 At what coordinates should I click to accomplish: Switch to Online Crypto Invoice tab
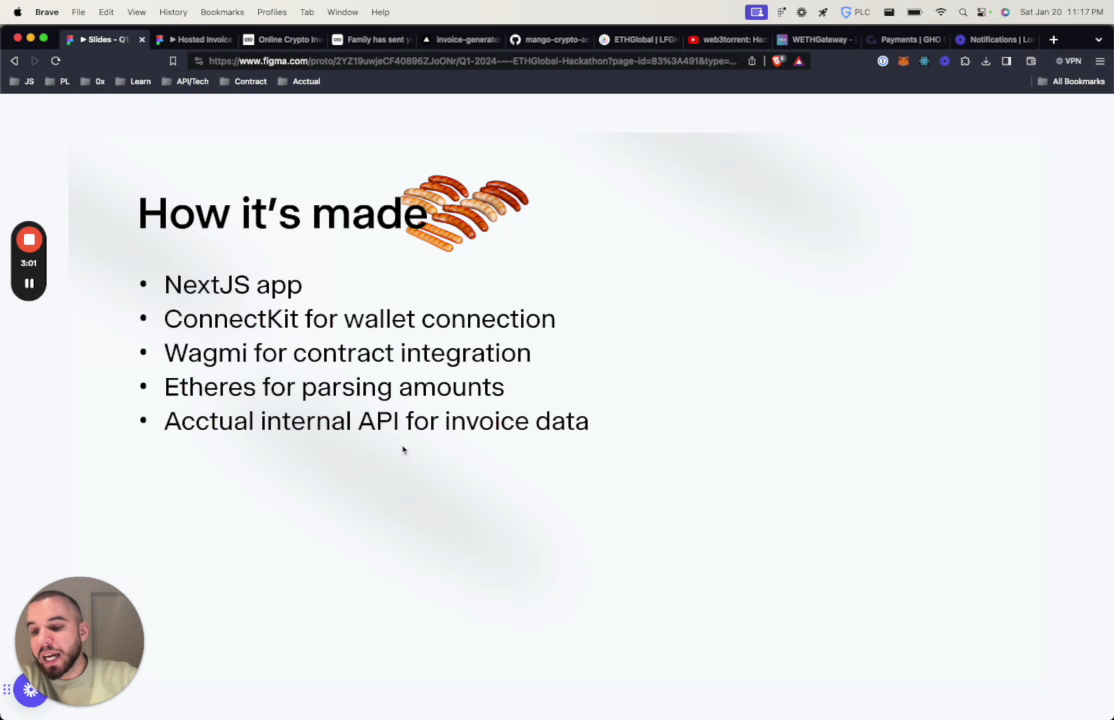[x=283, y=40]
